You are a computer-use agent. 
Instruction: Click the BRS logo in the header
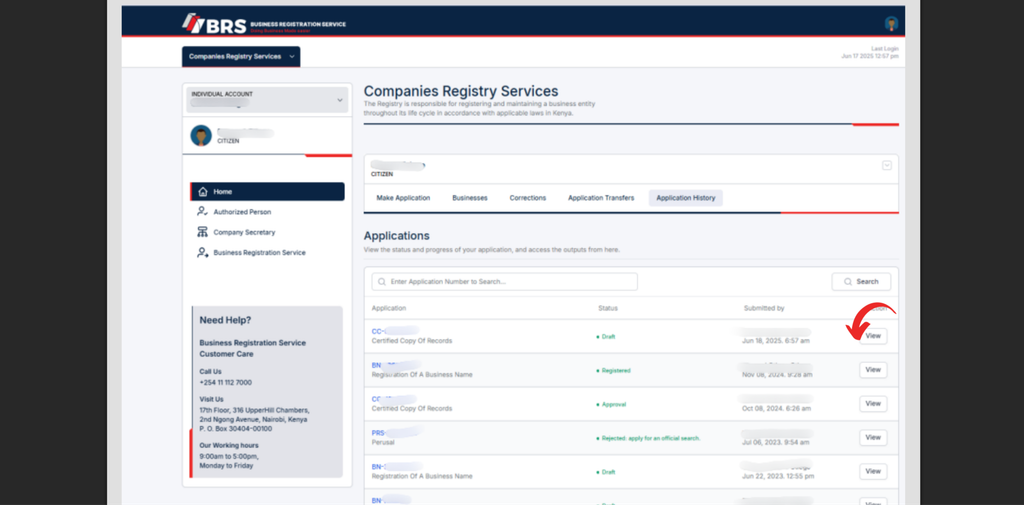pyautogui.click(x=263, y=24)
